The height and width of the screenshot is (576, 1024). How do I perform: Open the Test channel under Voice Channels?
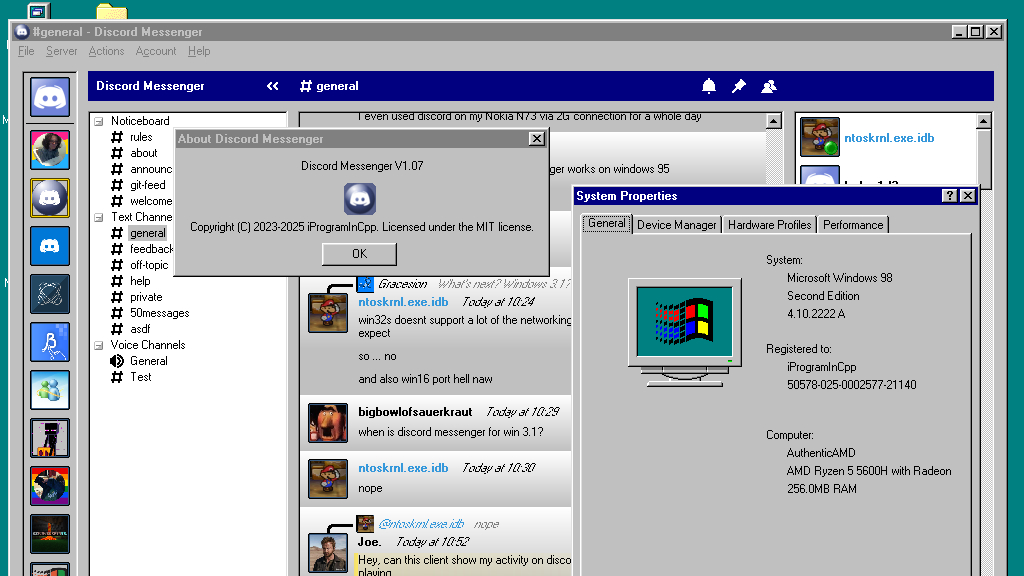pos(140,377)
